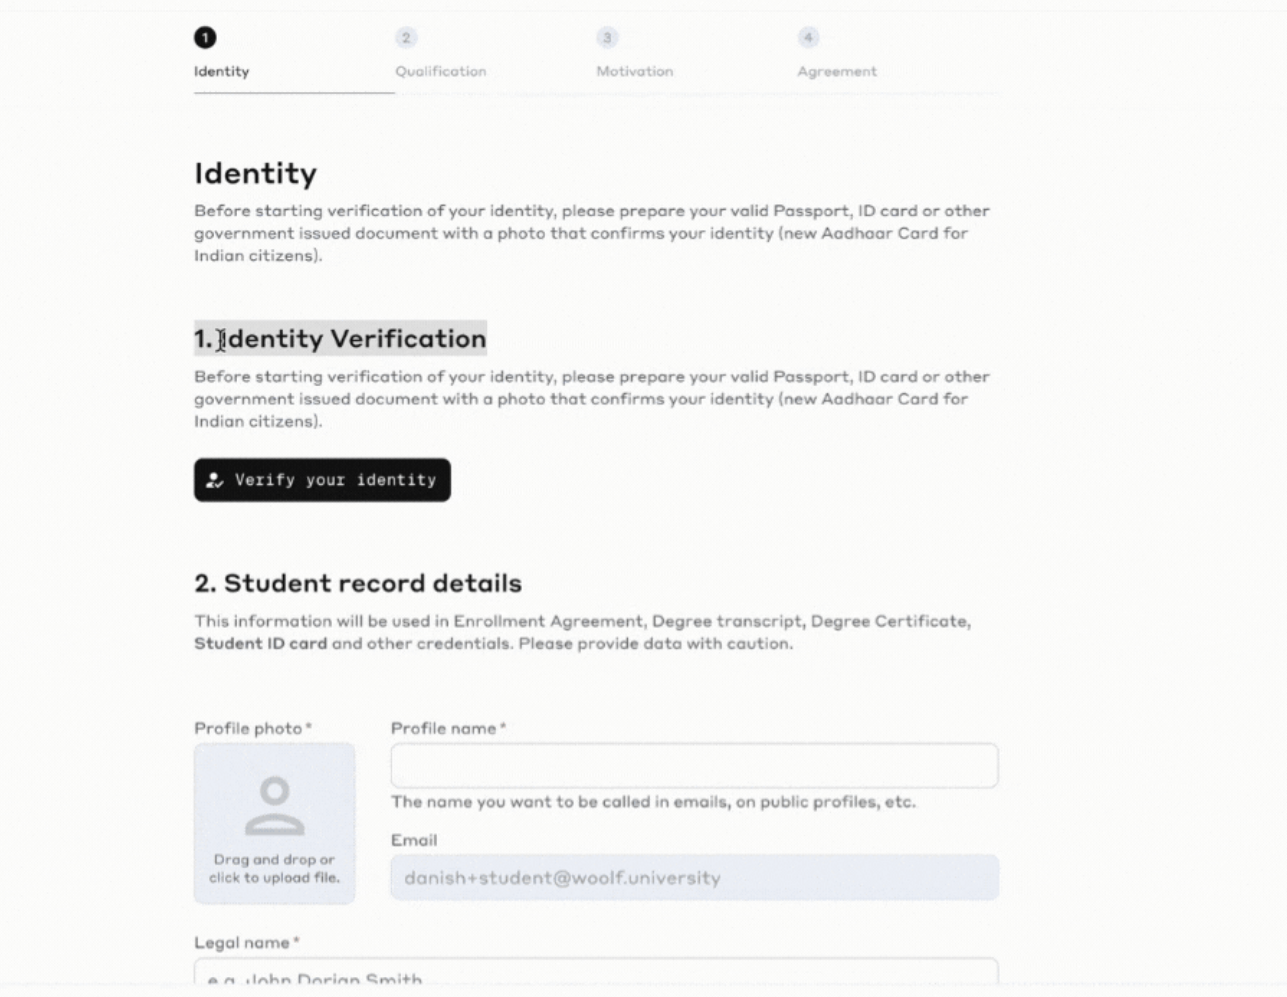
Task: Click the Agreement step label
Action: (x=836, y=71)
